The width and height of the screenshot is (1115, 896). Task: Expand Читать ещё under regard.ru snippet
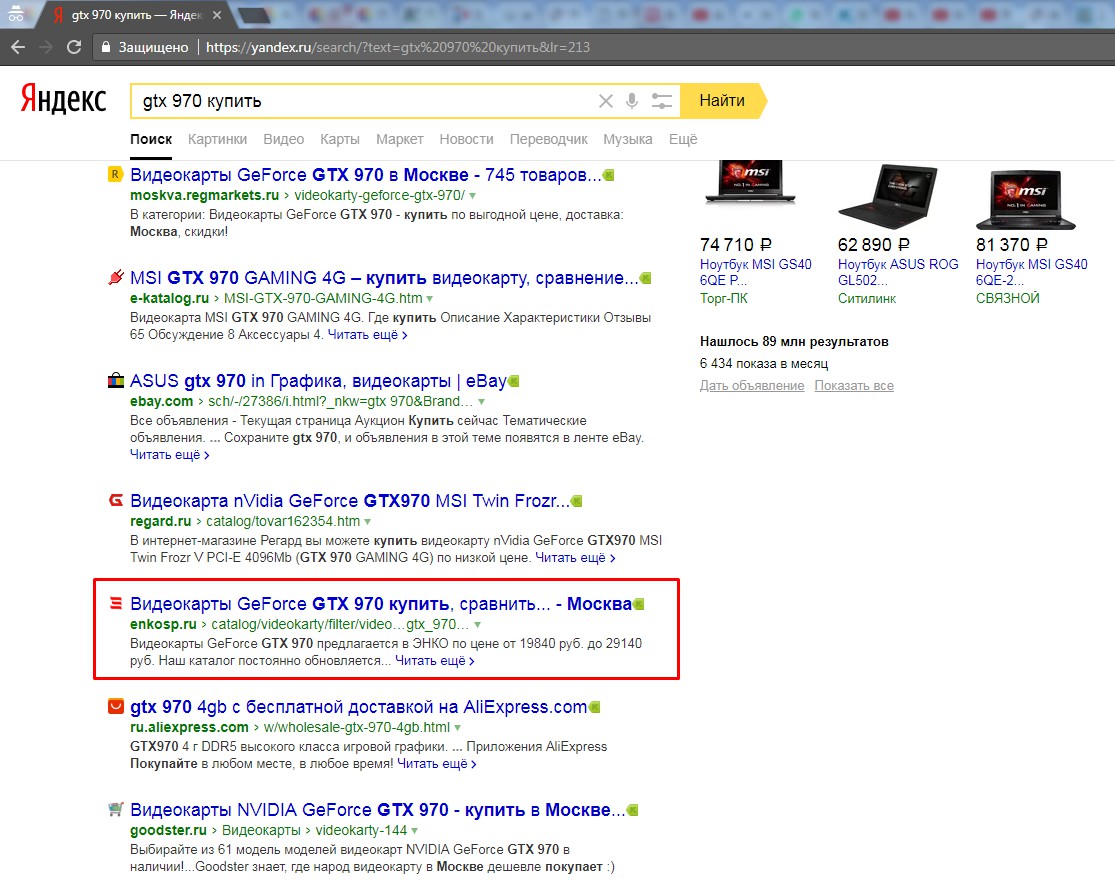[x=575, y=558]
